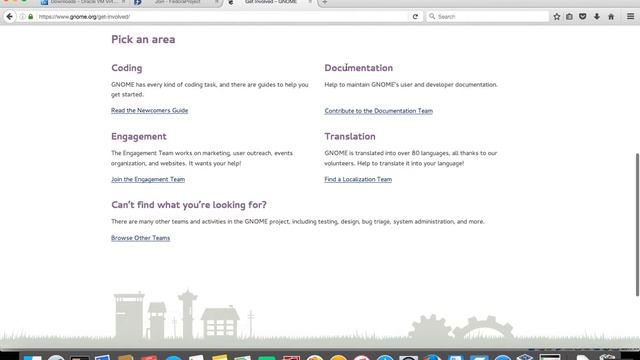
Task: Click the text "Help to maintain GNOME's user and developer documentation"
Action: [411, 85]
